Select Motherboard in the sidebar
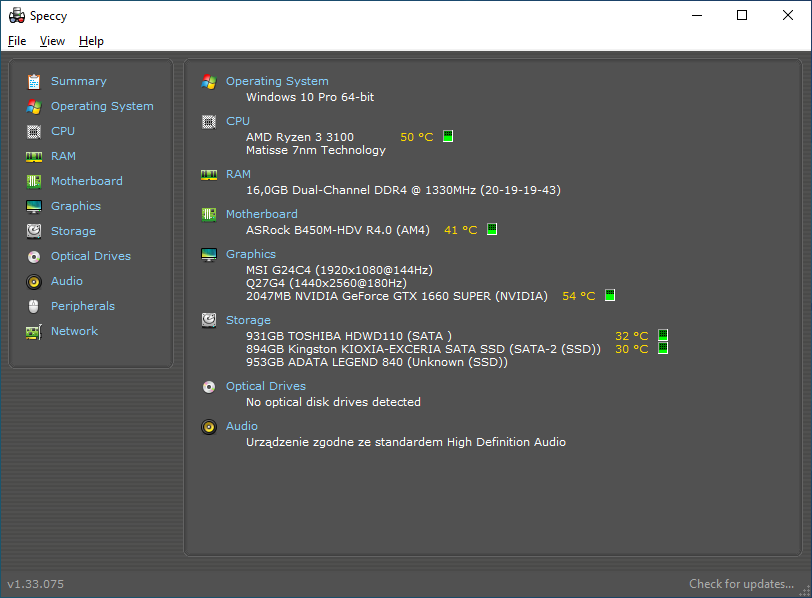The image size is (812, 598). (x=86, y=181)
